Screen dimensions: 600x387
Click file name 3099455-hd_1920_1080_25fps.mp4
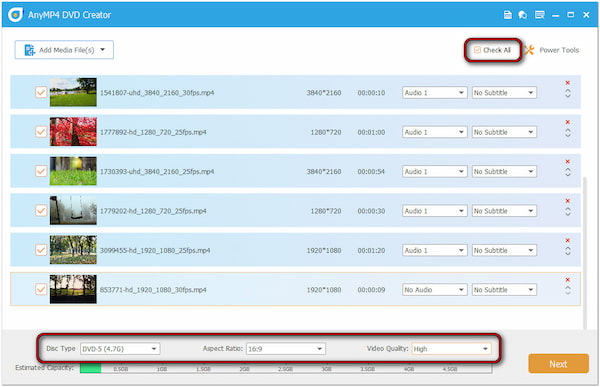[155, 250]
